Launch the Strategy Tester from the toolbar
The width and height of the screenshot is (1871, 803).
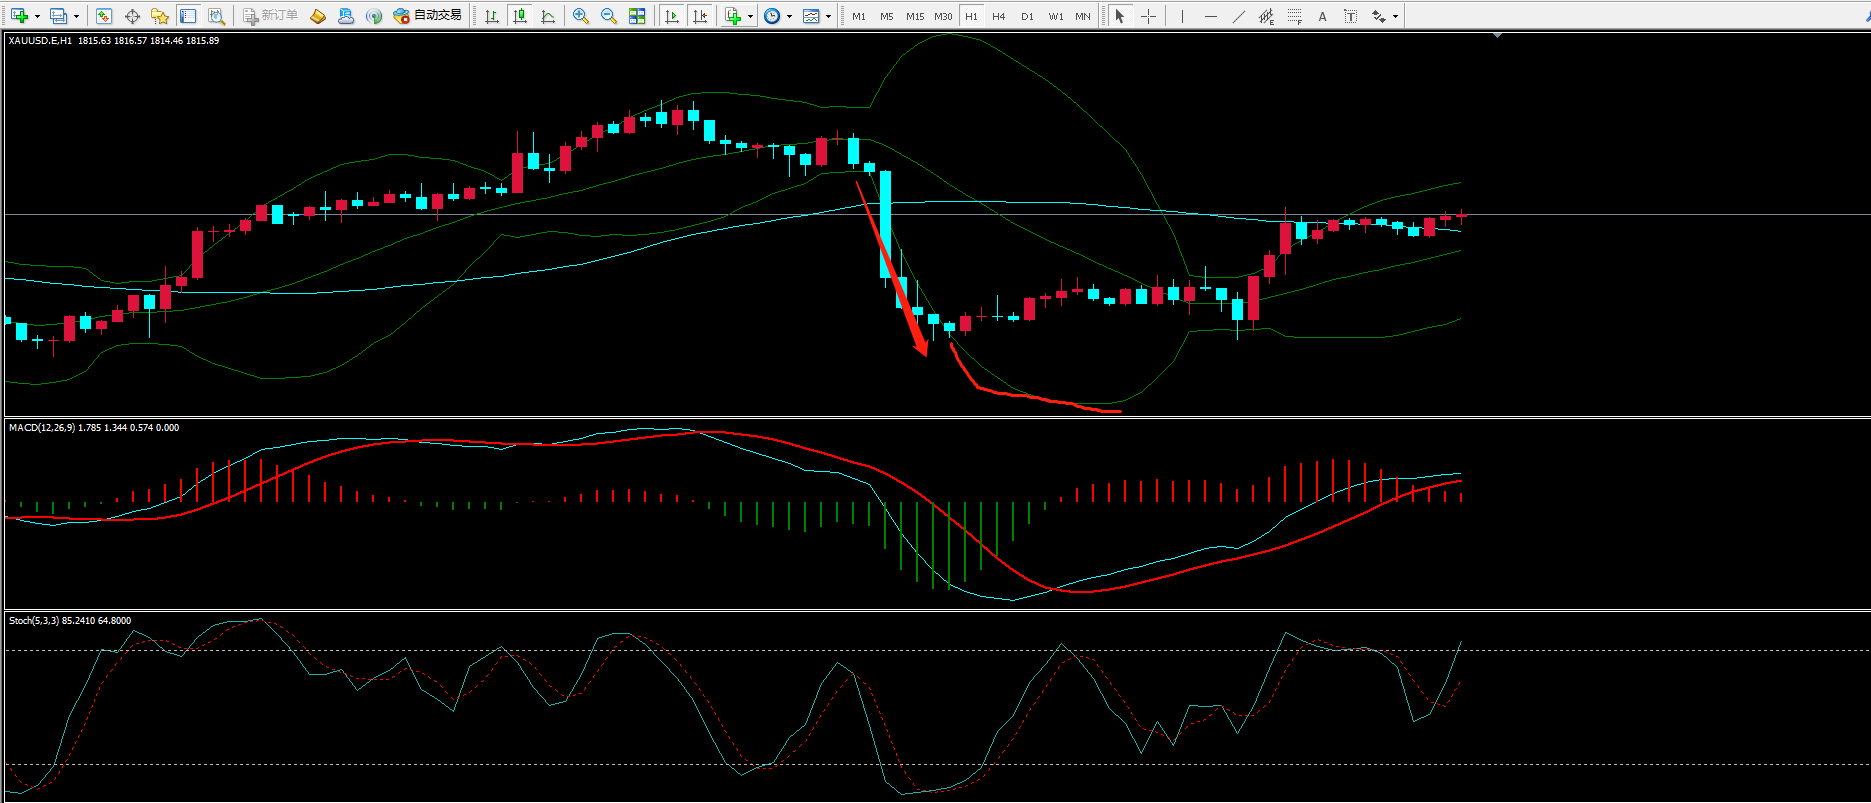pyautogui.click(x=216, y=16)
